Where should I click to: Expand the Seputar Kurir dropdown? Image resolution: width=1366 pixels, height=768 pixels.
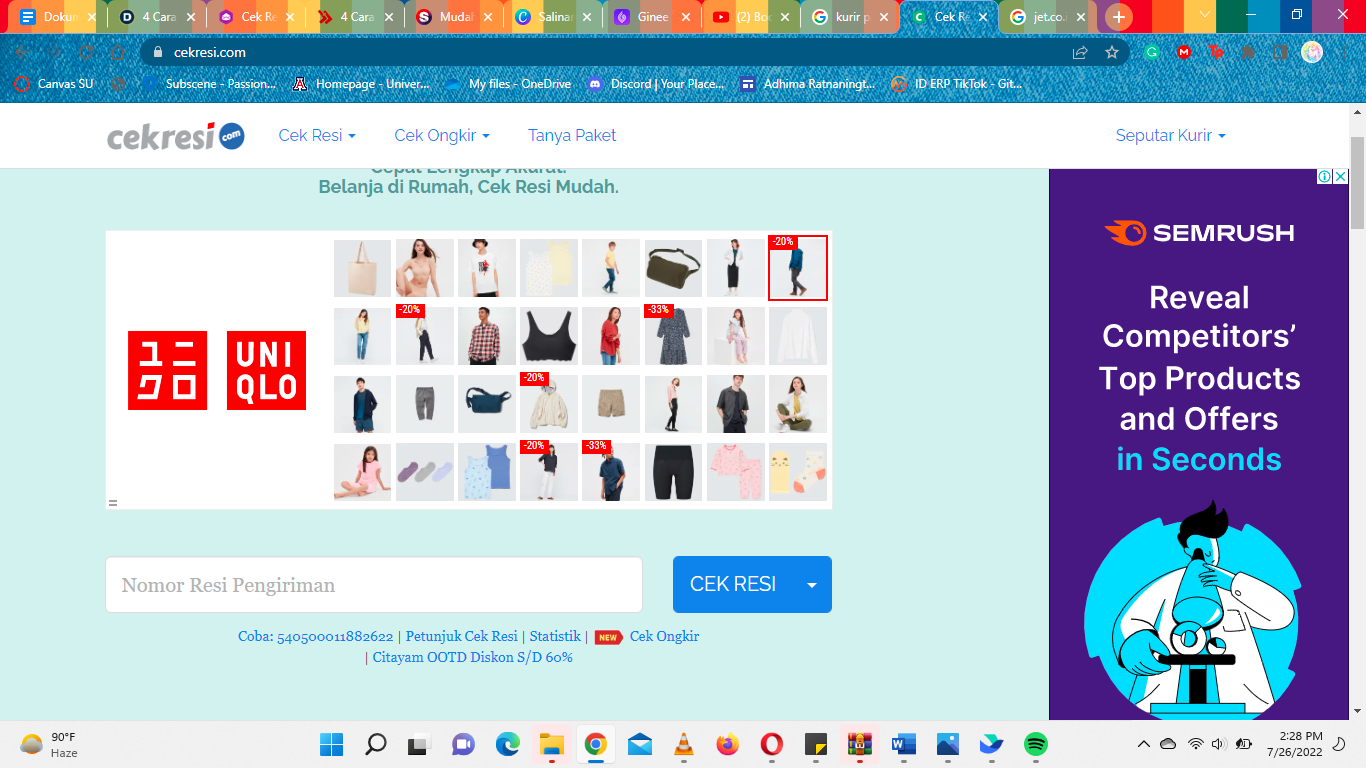1171,135
